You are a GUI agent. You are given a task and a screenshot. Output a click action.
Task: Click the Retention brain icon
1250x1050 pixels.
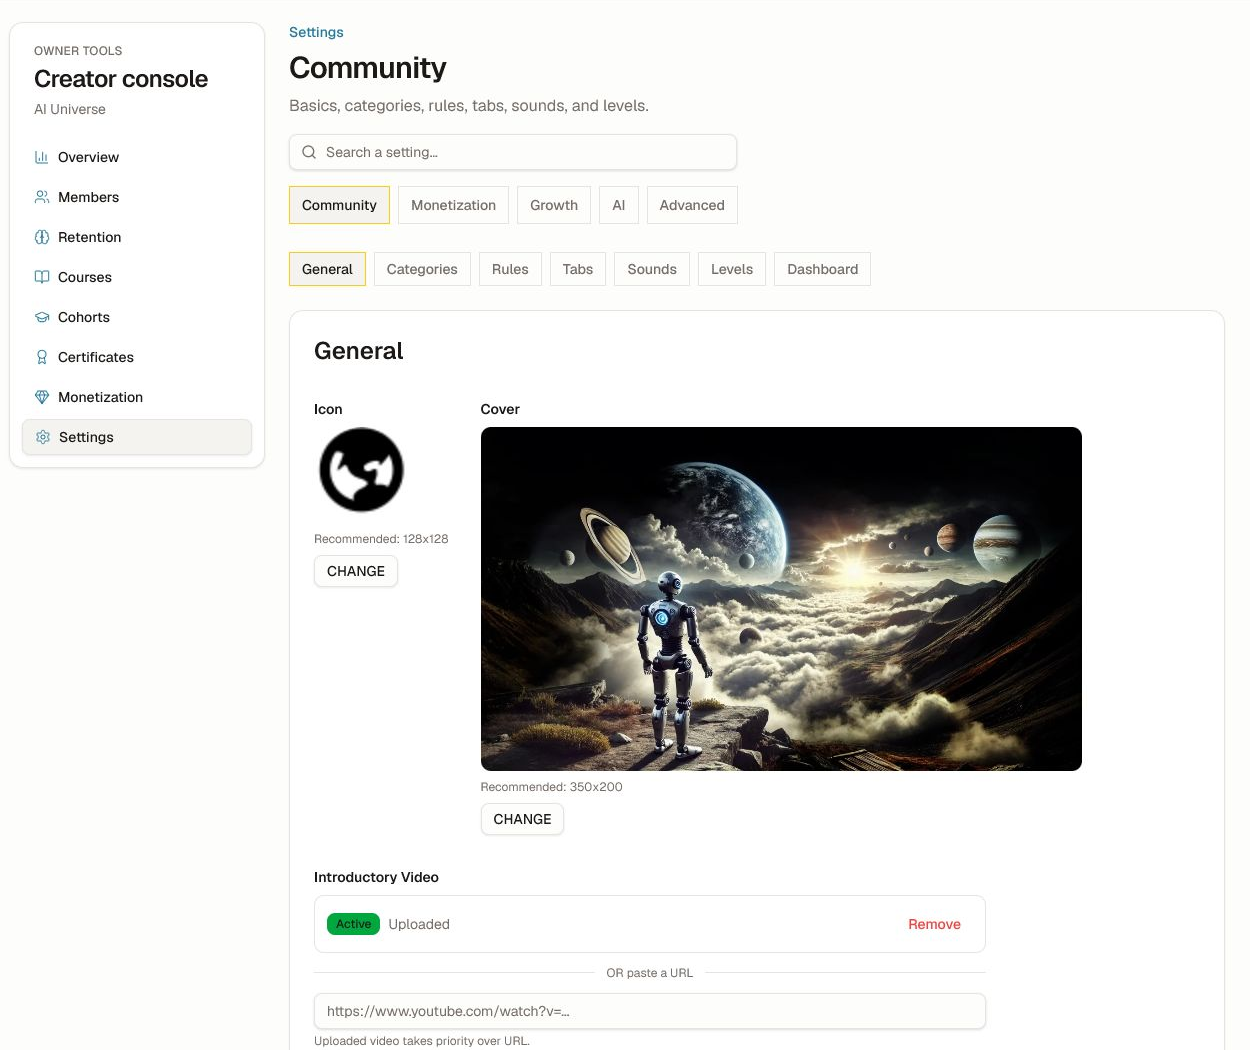(x=42, y=237)
